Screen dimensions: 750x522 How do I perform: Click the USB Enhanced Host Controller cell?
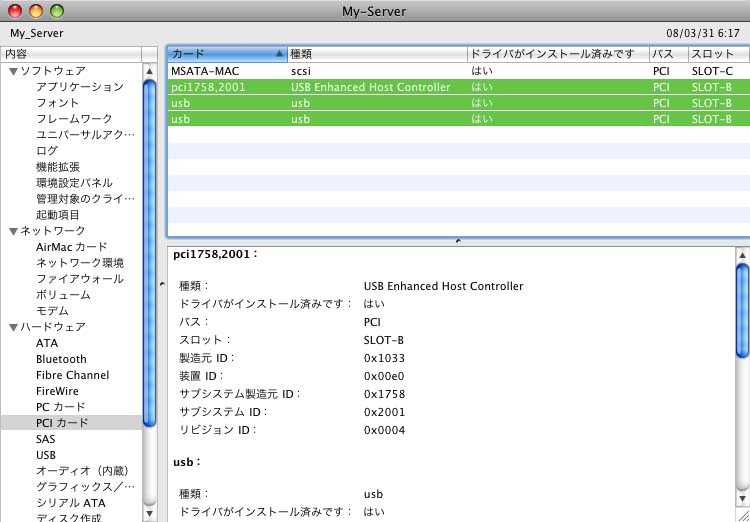coord(371,87)
